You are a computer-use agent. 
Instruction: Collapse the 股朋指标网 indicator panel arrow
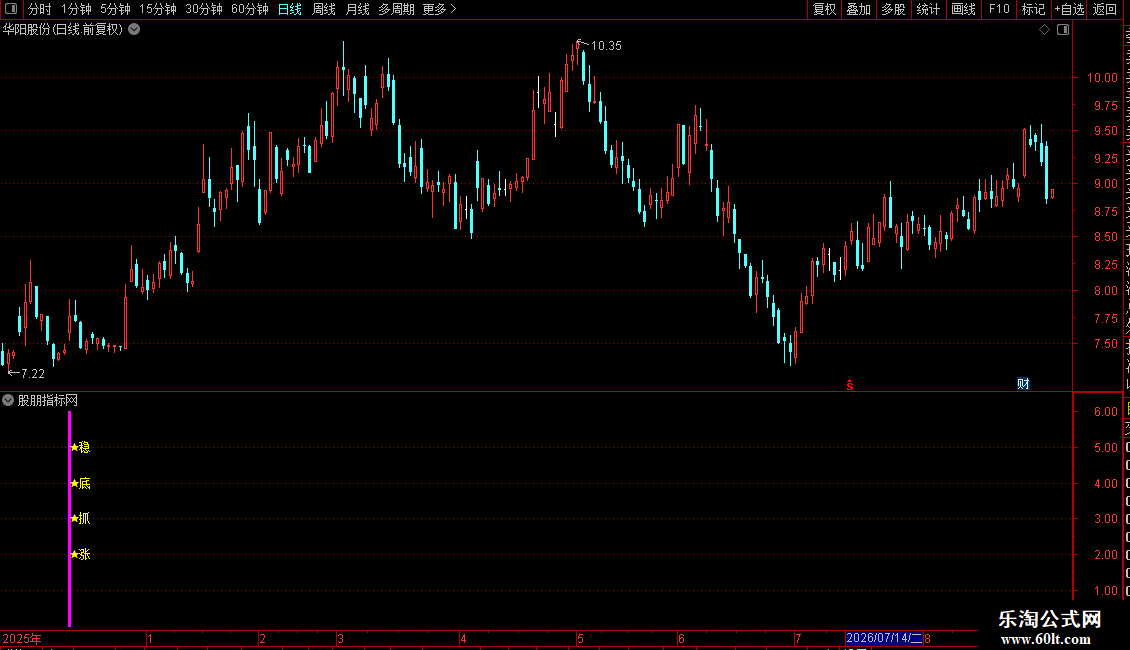[x=8, y=400]
